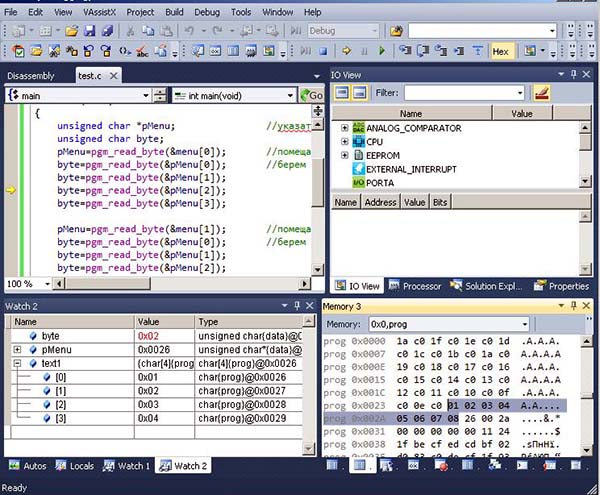600x495 pixels.
Task: Open the Memory type dropdown showing 0x0,prog
Action: pos(523,324)
